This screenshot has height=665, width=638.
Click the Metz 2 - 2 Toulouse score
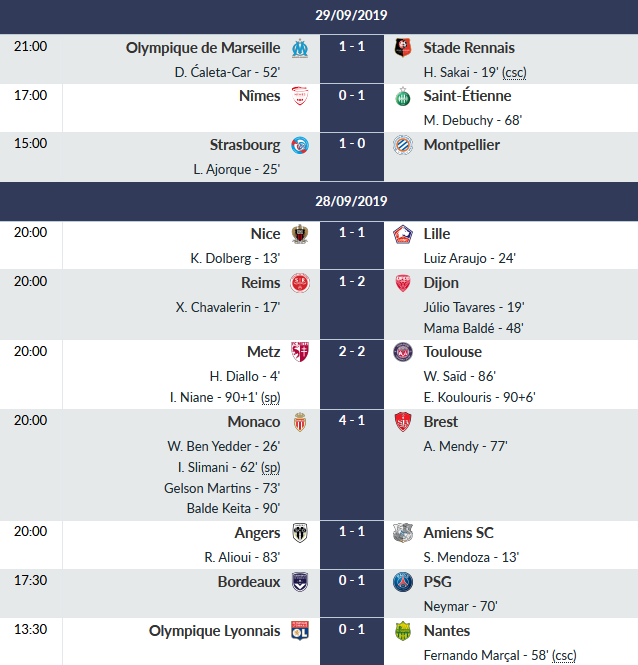click(351, 352)
